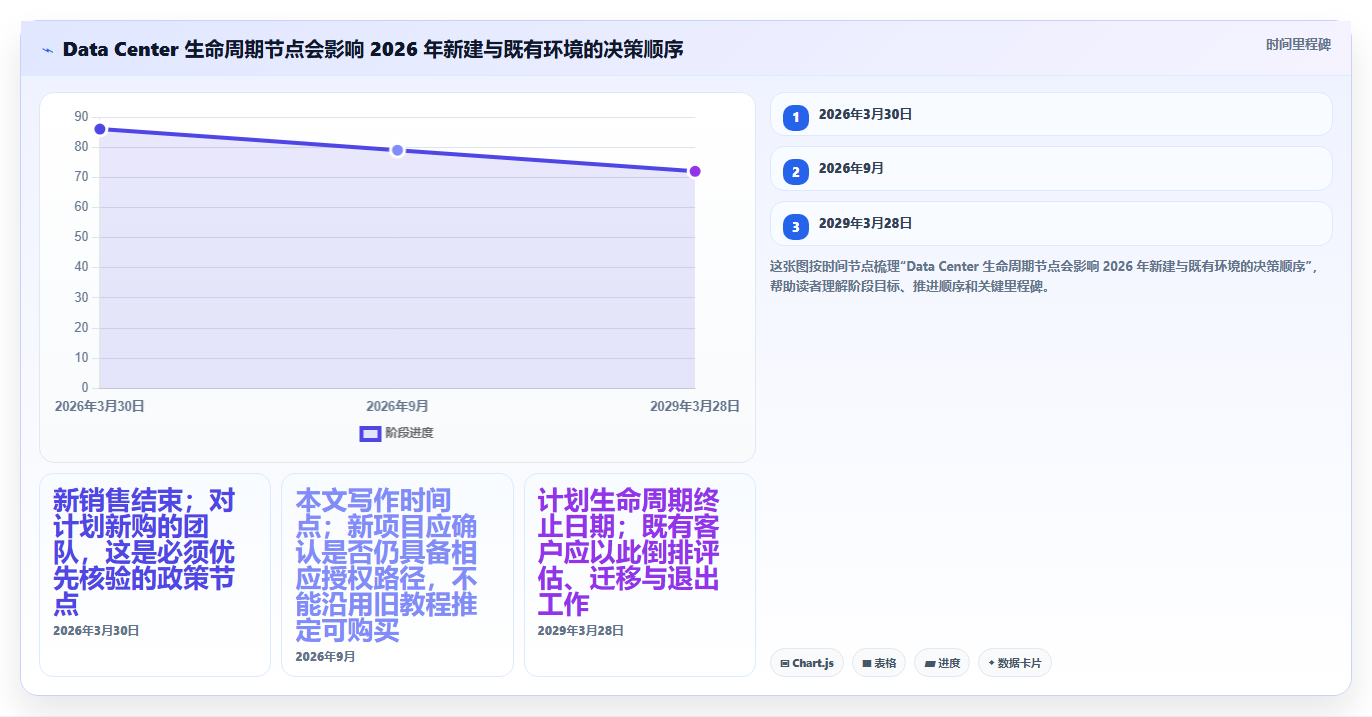Select the chart data point at 2026年3月30日

pos(100,129)
